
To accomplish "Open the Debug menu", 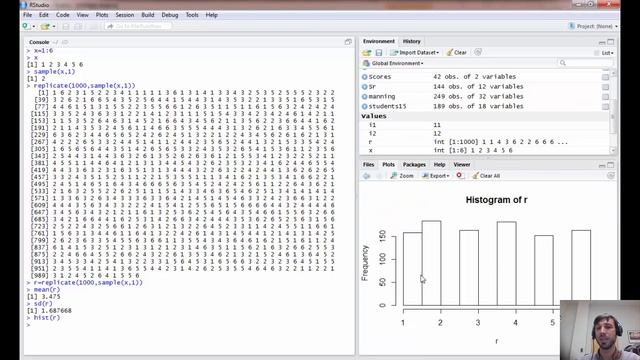I will [170, 15].
